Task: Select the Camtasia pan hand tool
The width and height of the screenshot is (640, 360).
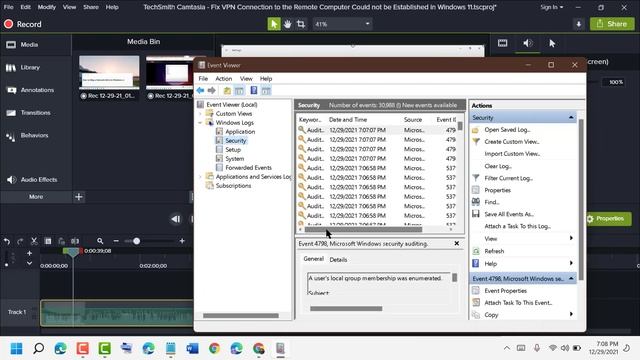Action: coord(287,24)
